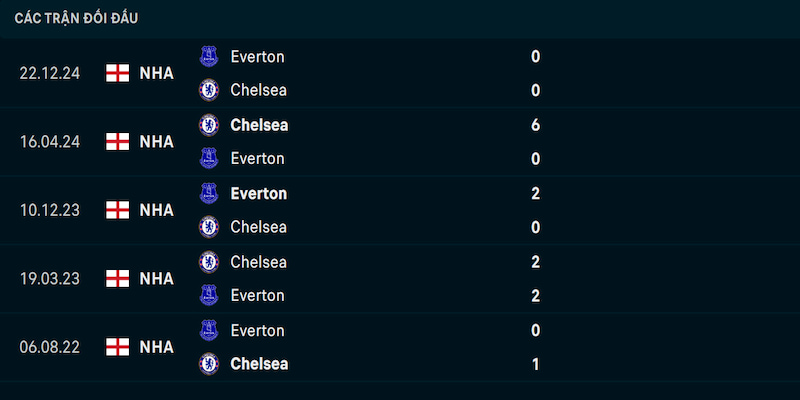
Task: Select NHA league label for 19.03.23
Action: (157, 279)
